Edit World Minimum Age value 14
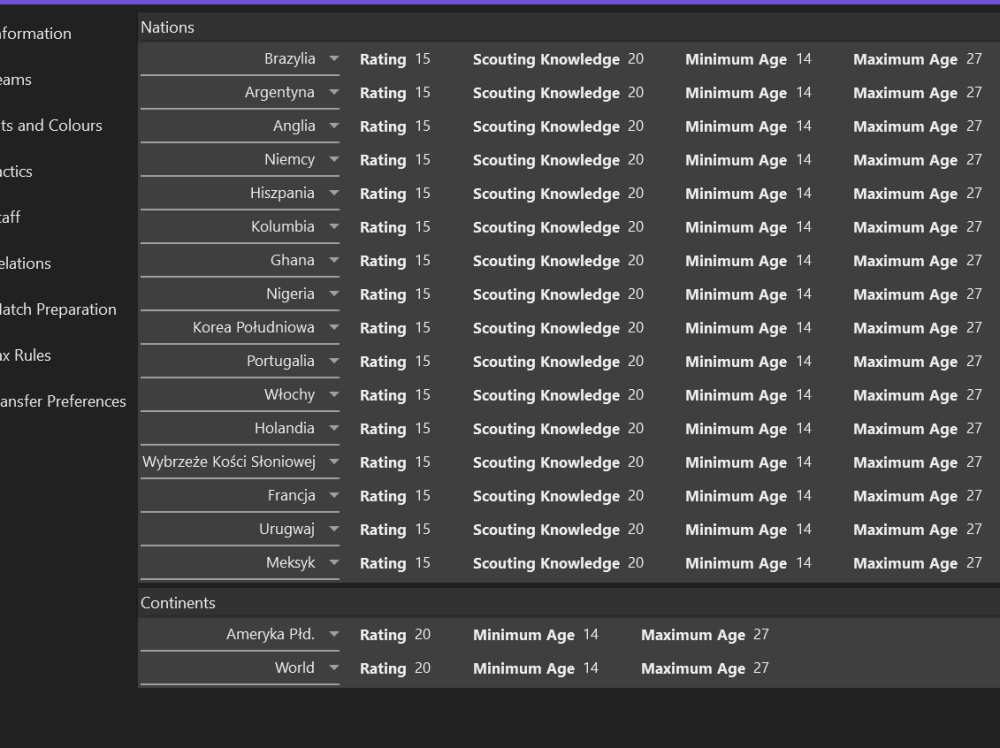 [x=591, y=668]
